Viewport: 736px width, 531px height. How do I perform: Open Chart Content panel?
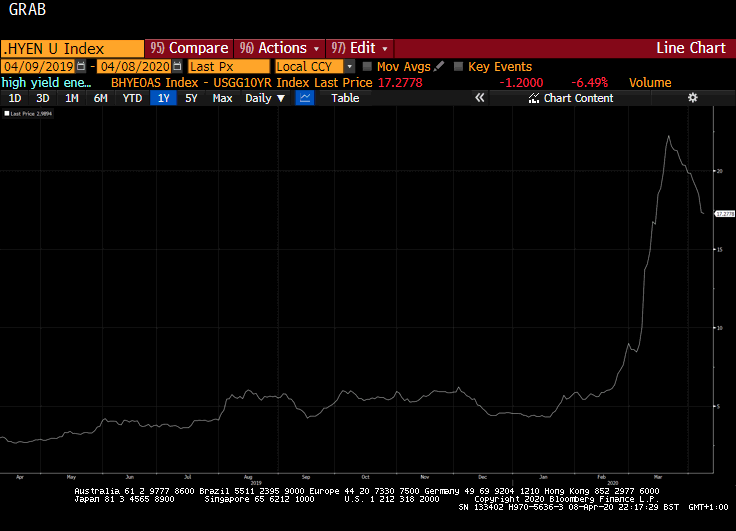coord(571,98)
